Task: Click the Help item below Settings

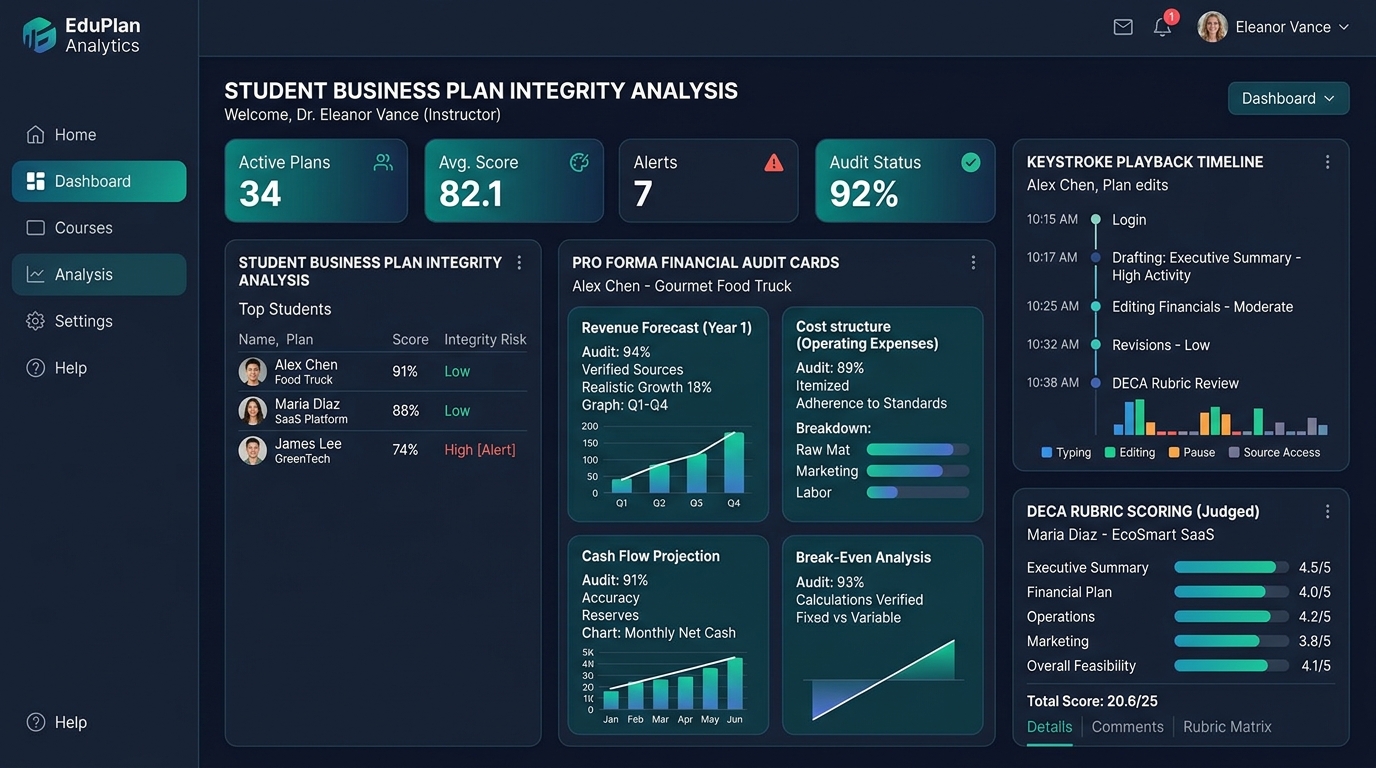Action: 99,368
